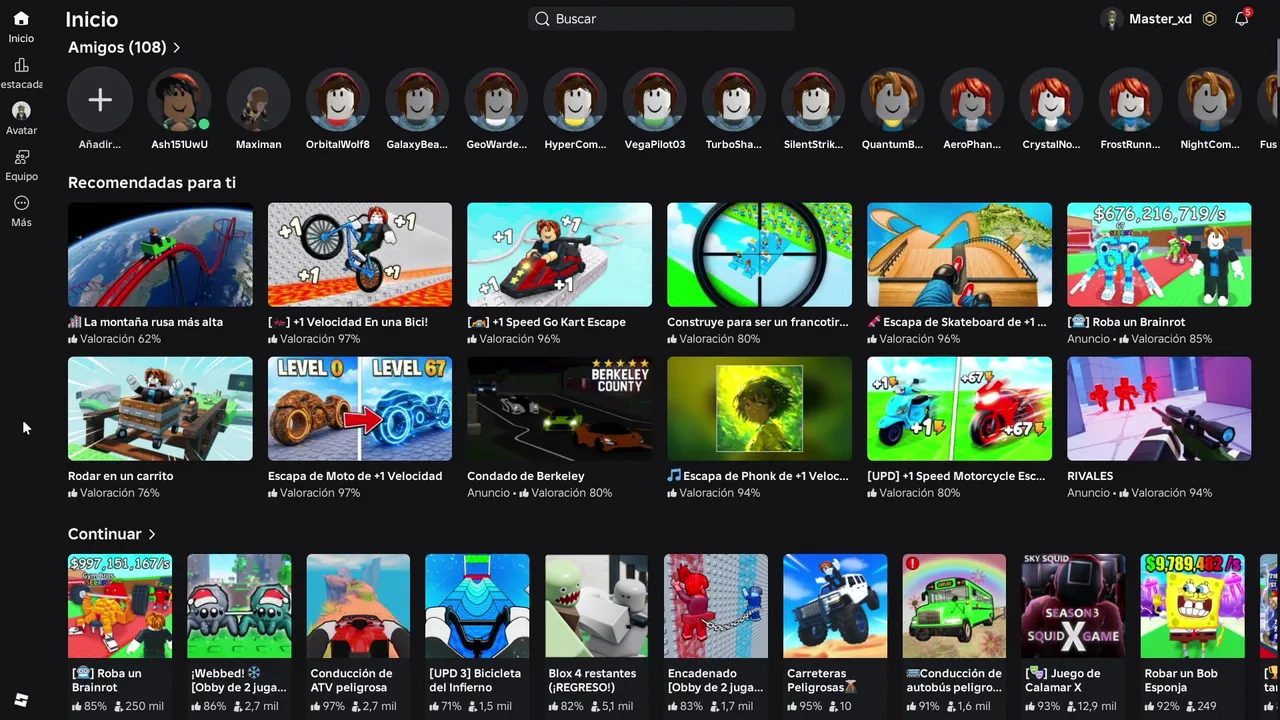Open friend HyperCom... avatar
Screen dimensions: 1280x720
[x=576, y=100]
